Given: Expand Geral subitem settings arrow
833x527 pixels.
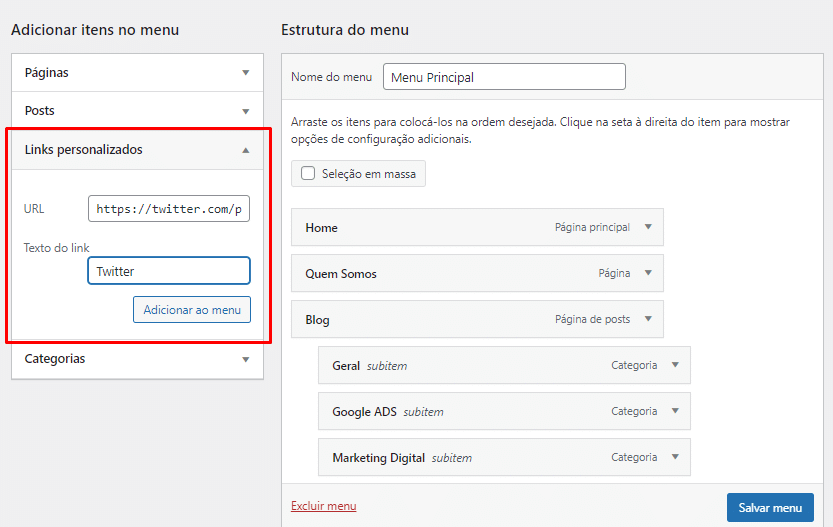Looking at the screenshot, I should click(x=675, y=365).
